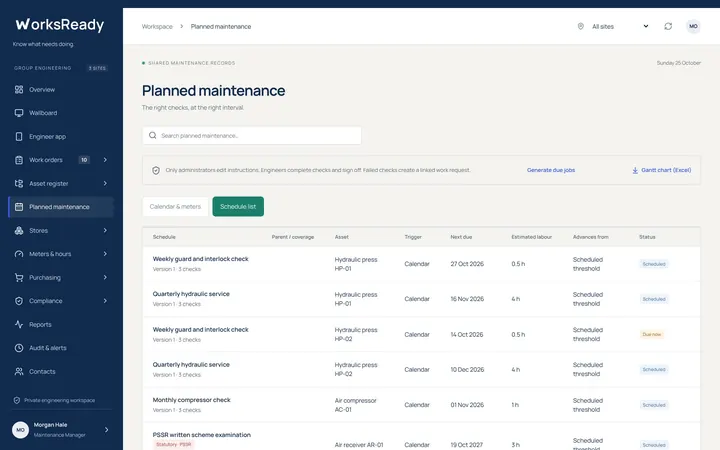
Task: Click Scheduled badge on 27 Oct 2026 row
Action: pos(654,264)
